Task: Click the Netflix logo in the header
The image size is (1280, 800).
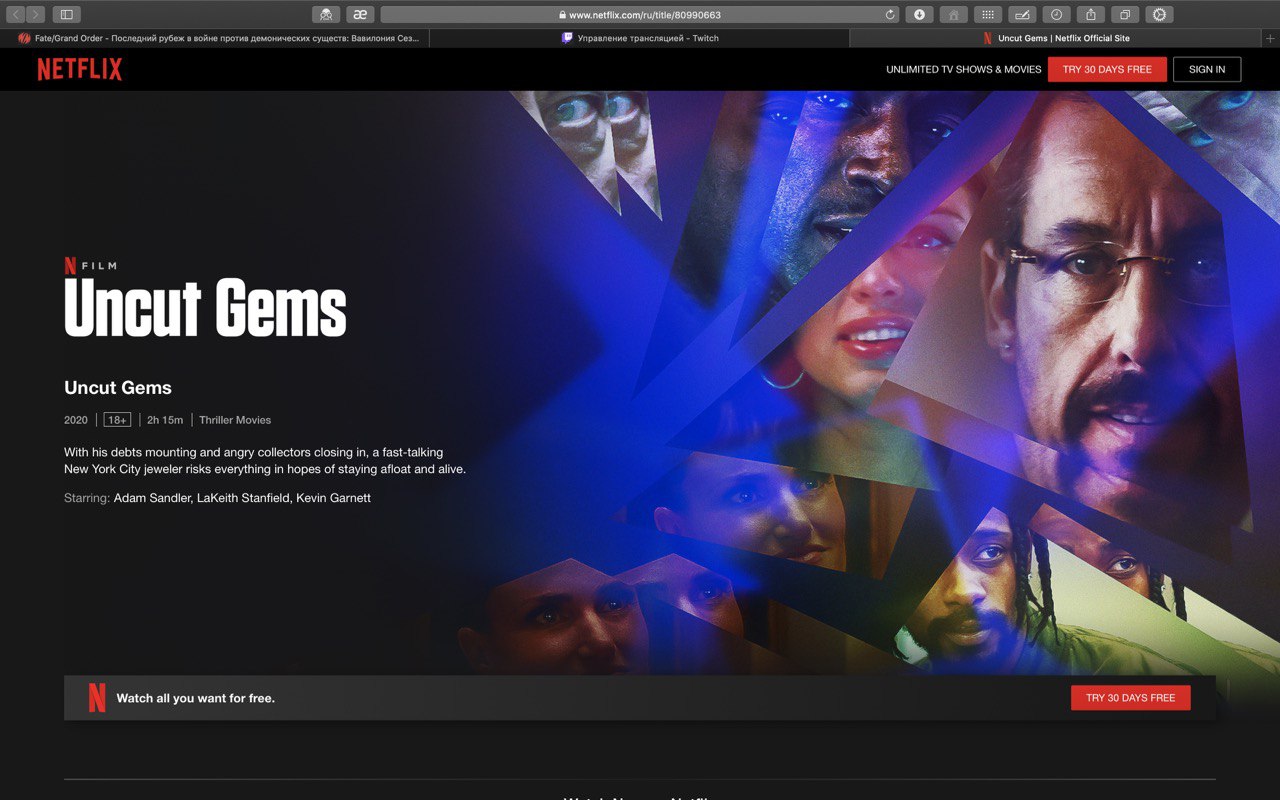Action: [x=80, y=69]
